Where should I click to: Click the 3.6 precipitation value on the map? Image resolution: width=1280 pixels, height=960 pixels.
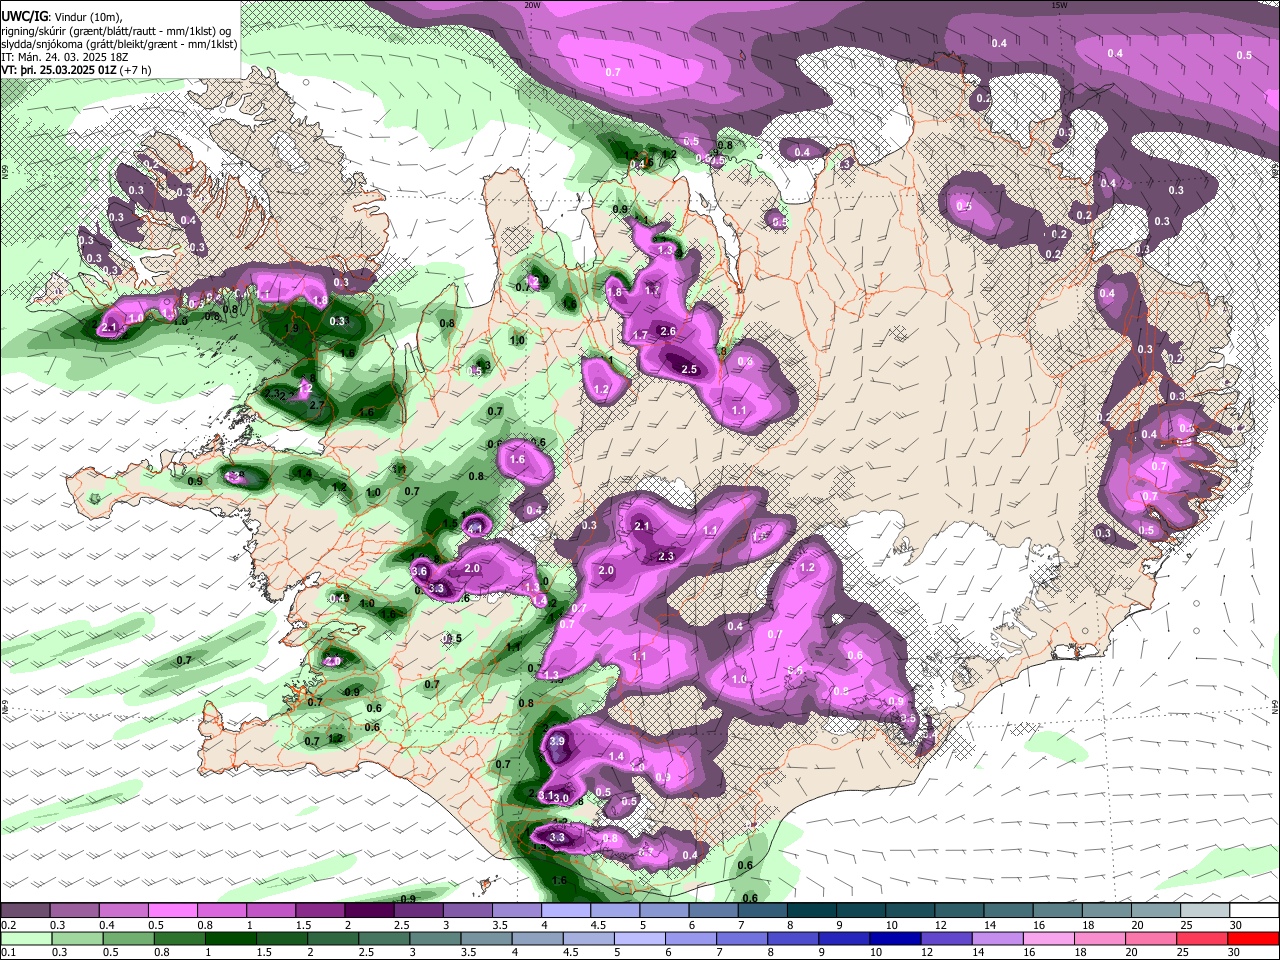pyautogui.click(x=419, y=571)
